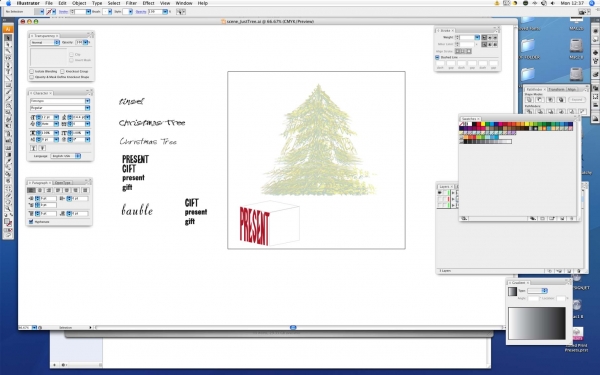Select the black arrow Selection tool
This screenshot has width=600, height=375.
pyautogui.click(x=8, y=38)
